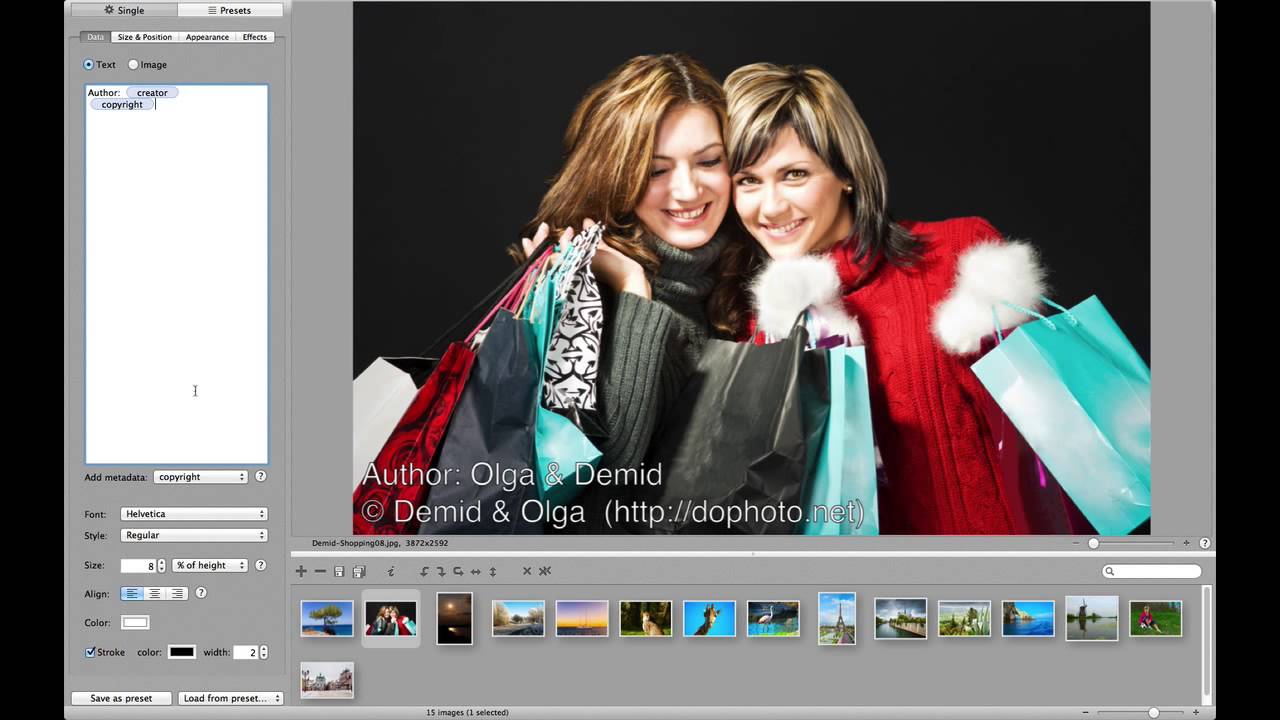Viewport: 1280px width, 720px height.
Task: Click the single X icon in toolbar
Action: [x=527, y=571]
